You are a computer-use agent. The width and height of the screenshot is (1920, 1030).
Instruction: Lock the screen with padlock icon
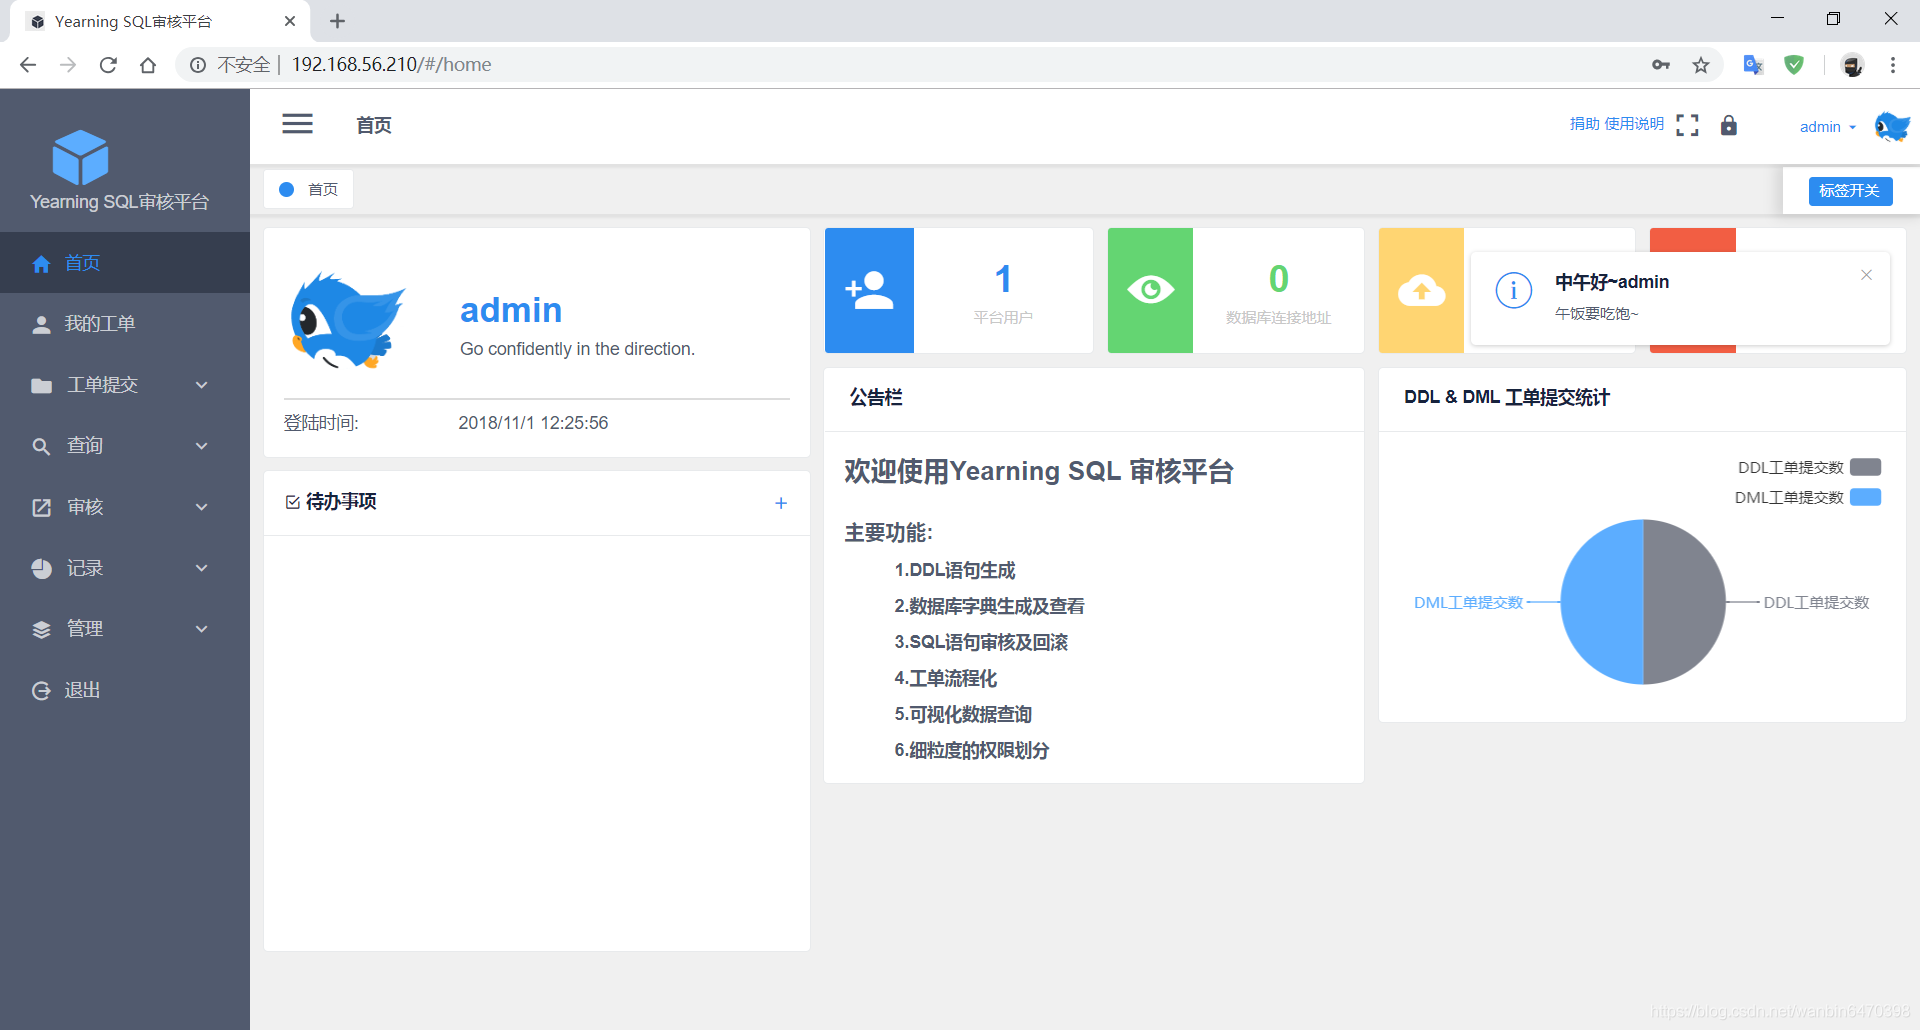(1729, 125)
